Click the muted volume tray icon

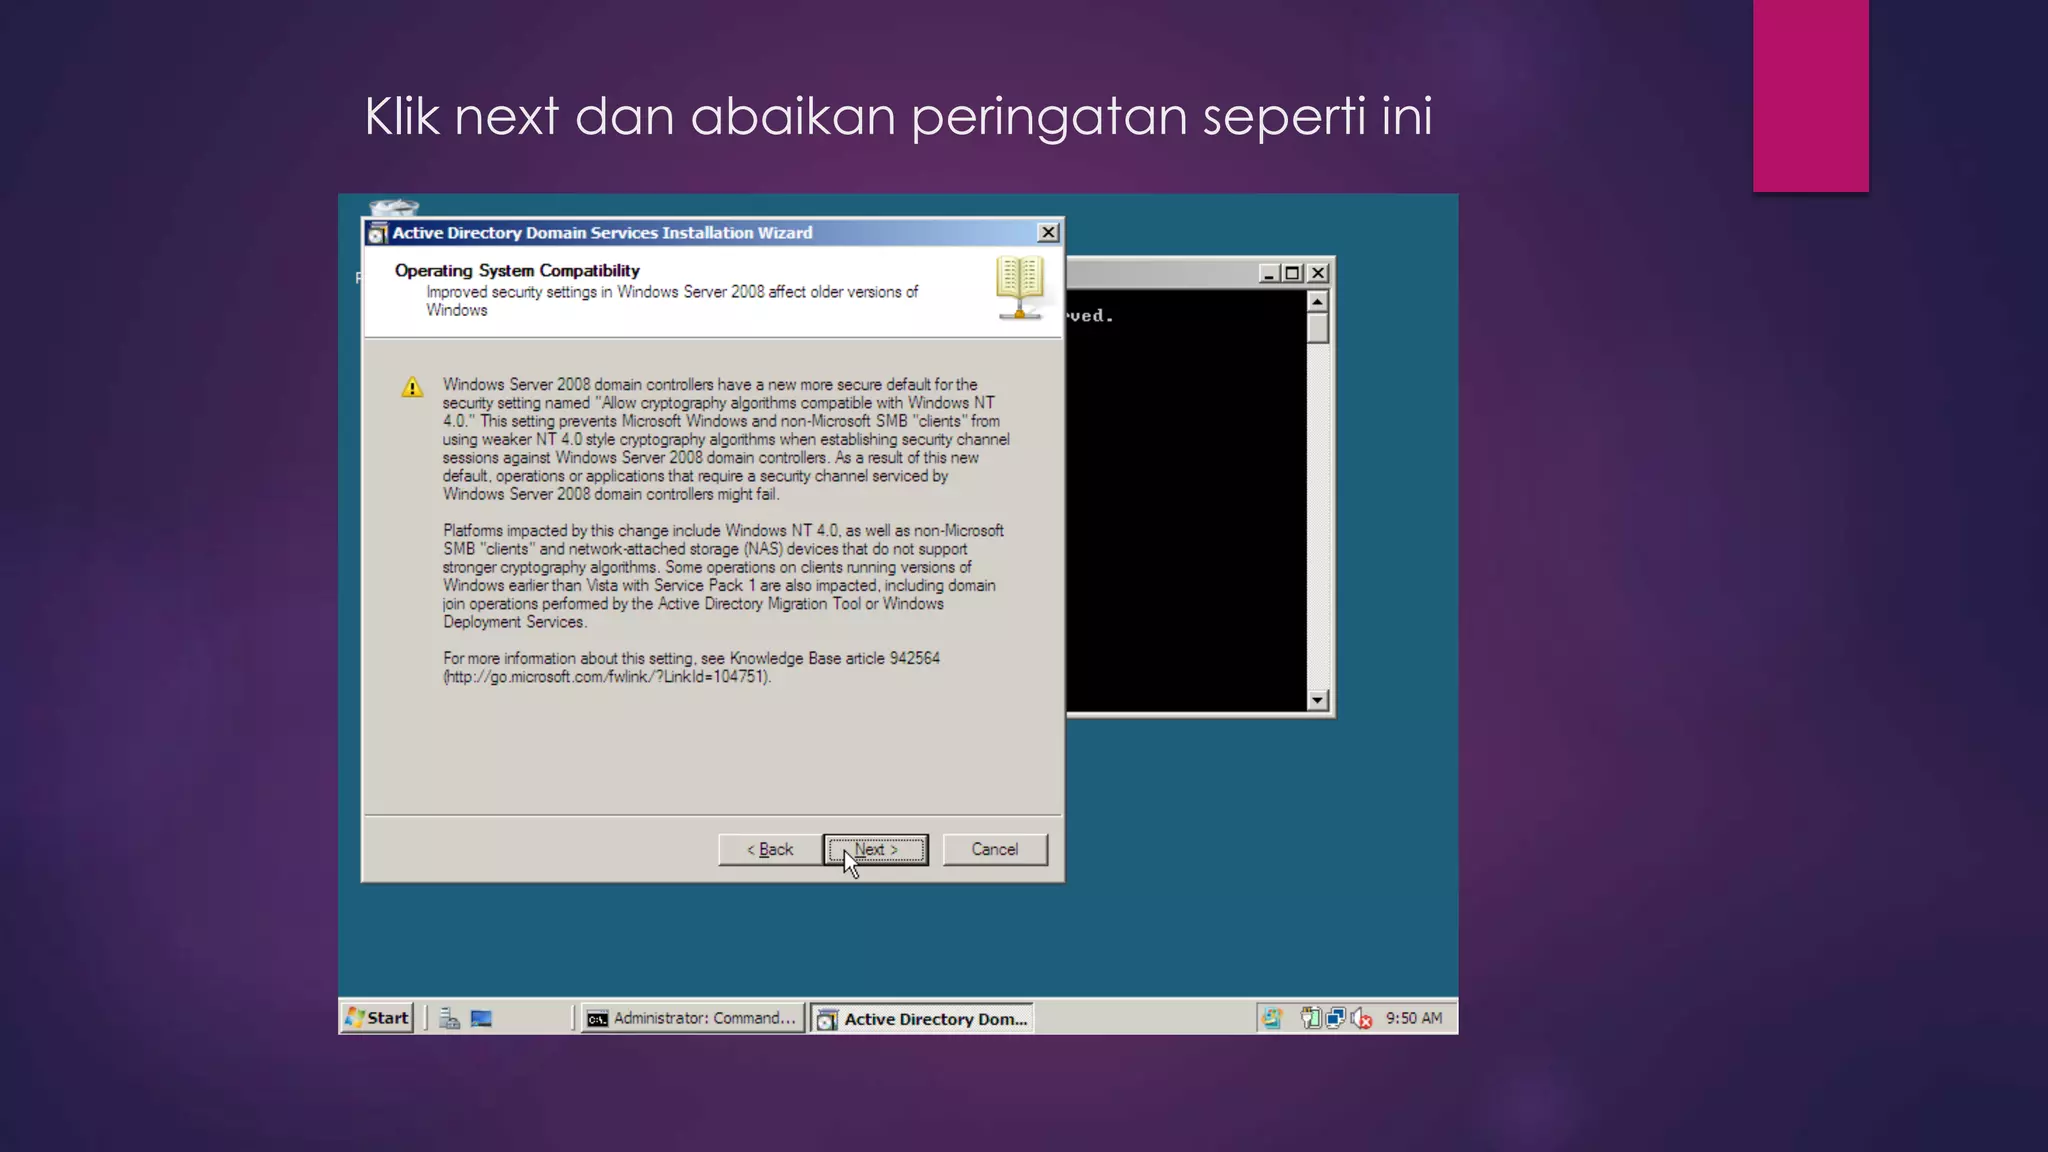(x=1361, y=1018)
